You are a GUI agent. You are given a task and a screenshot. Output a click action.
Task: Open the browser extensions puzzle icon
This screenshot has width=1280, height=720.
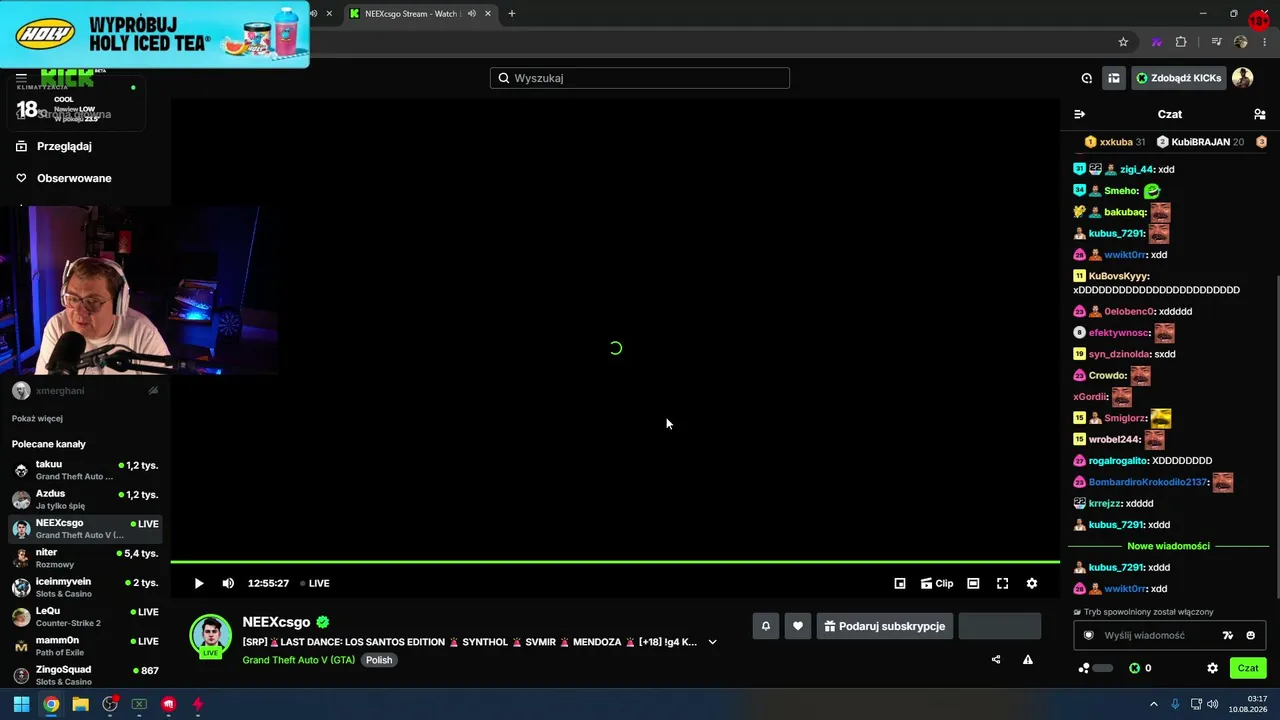pyautogui.click(x=1181, y=42)
